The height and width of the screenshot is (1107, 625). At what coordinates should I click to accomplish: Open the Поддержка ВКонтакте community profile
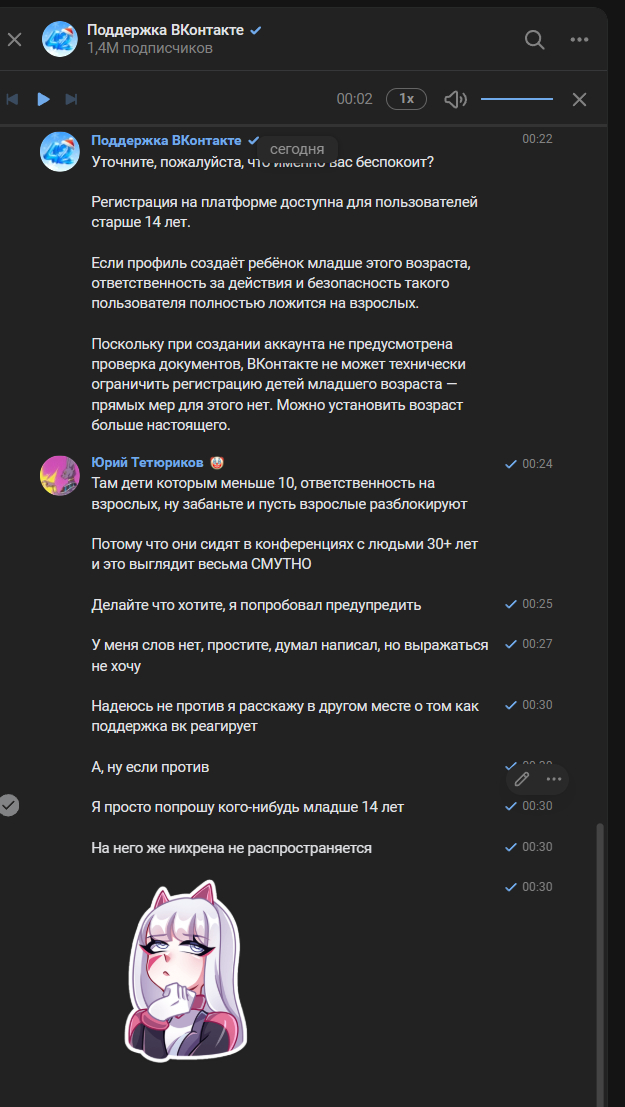pyautogui.click(x=167, y=30)
